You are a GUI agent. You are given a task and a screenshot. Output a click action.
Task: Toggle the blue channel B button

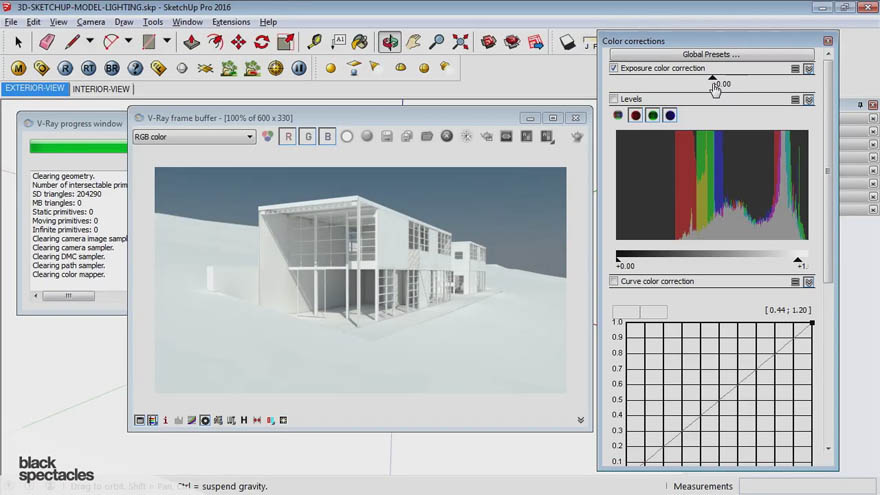328,136
